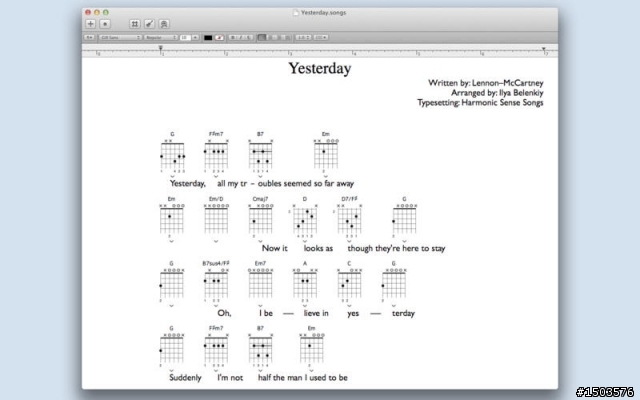The height and width of the screenshot is (400, 640).
Task: Select Em chord diagram above 'far away'
Action: [x=326, y=152]
